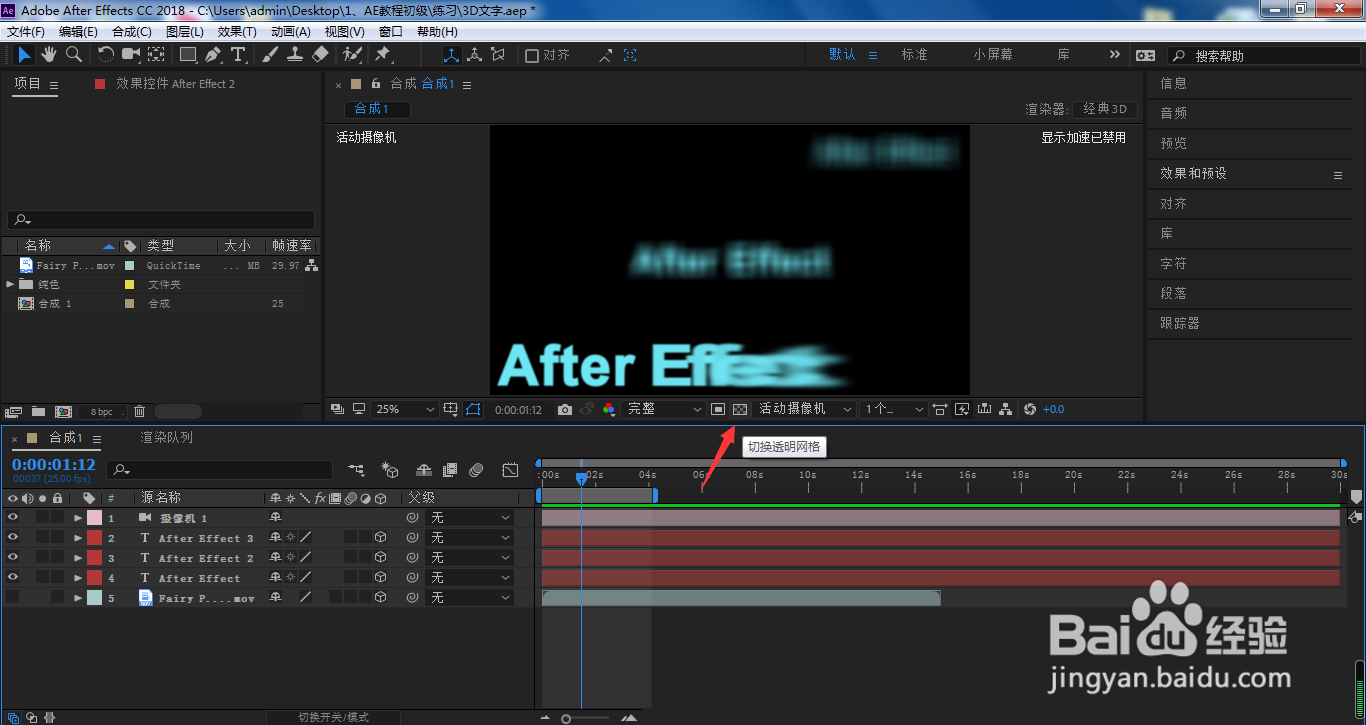The width and height of the screenshot is (1366, 725).
Task: Switch to 效果控件 After Effect 2 tab
Action: pos(175,84)
